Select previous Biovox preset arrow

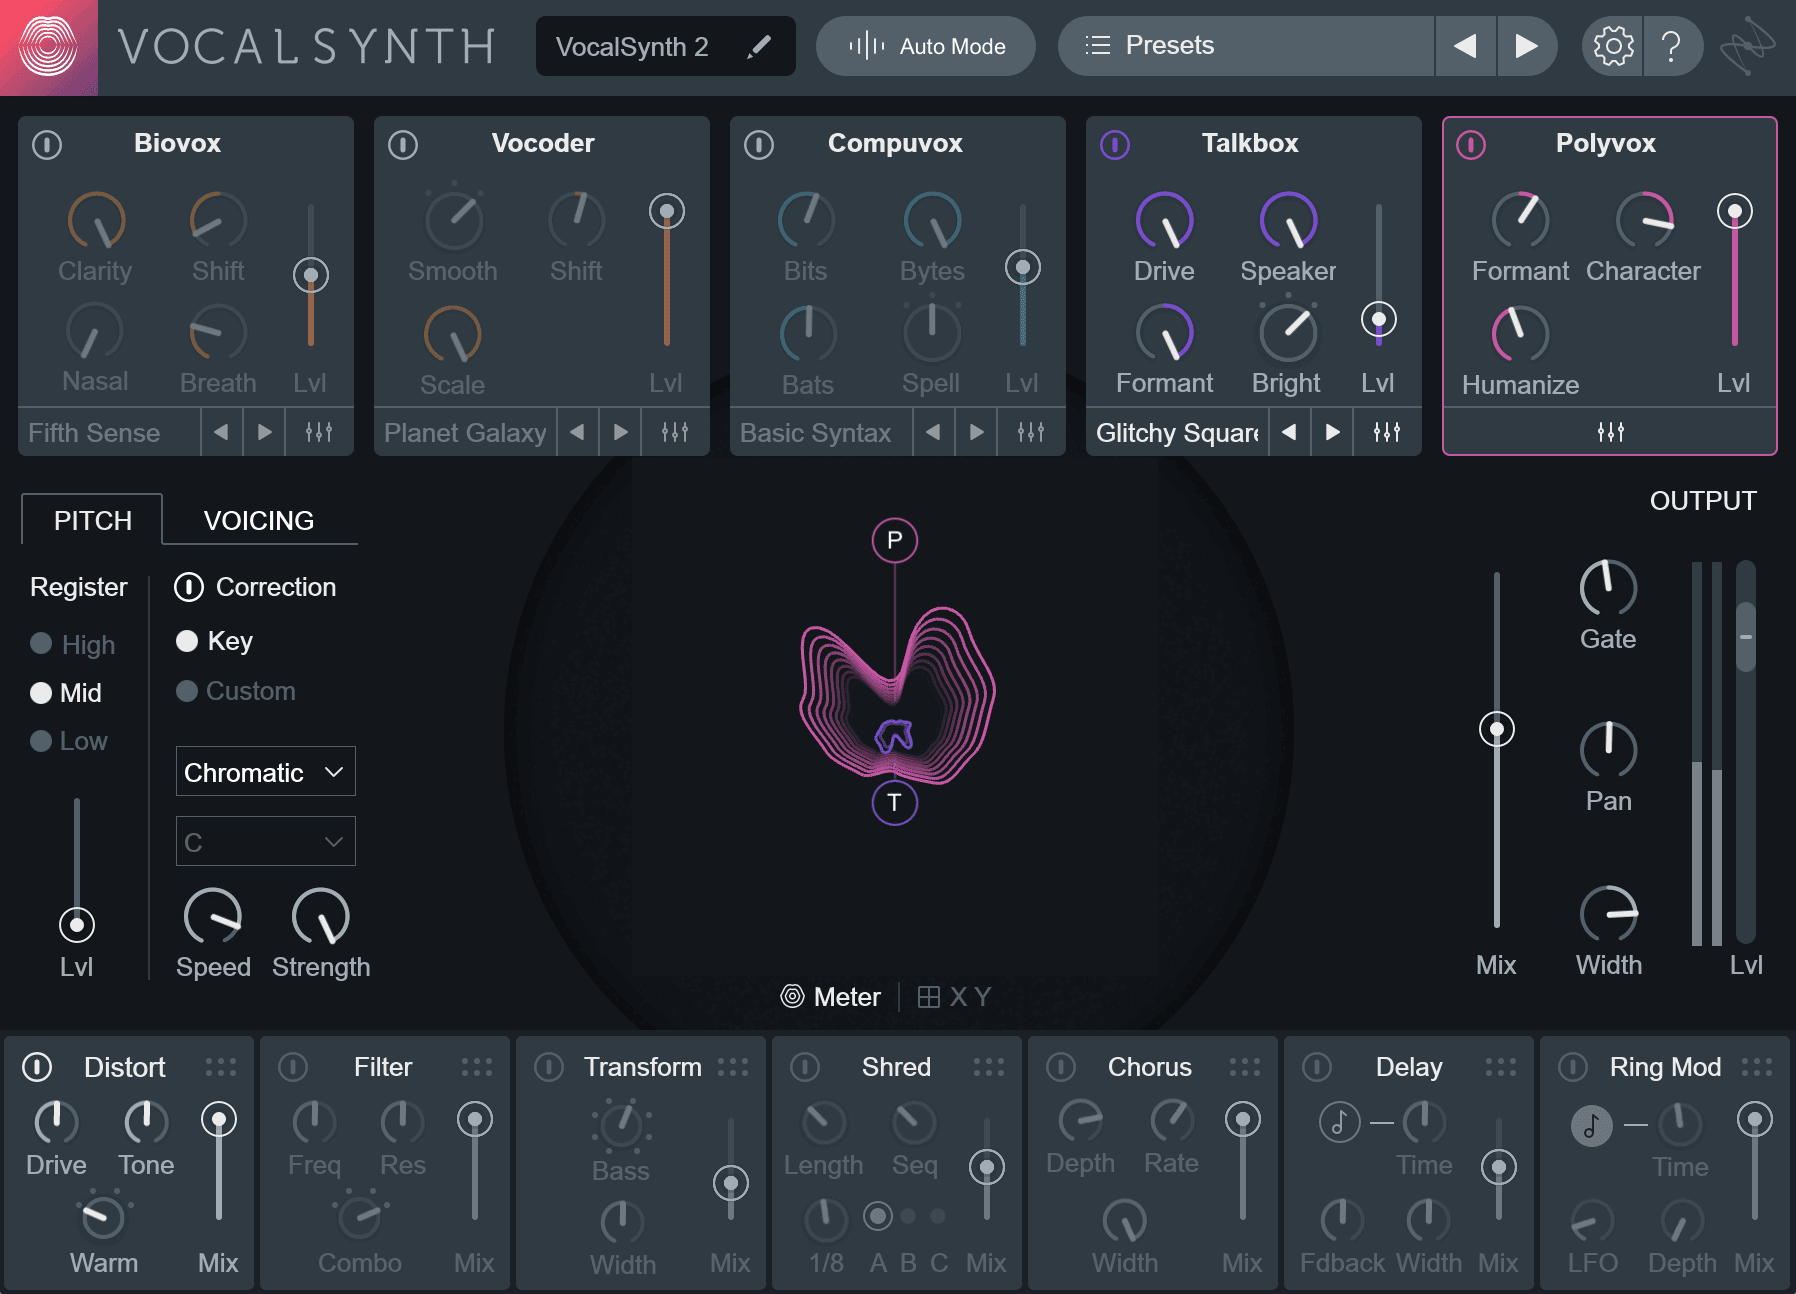point(221,432)
